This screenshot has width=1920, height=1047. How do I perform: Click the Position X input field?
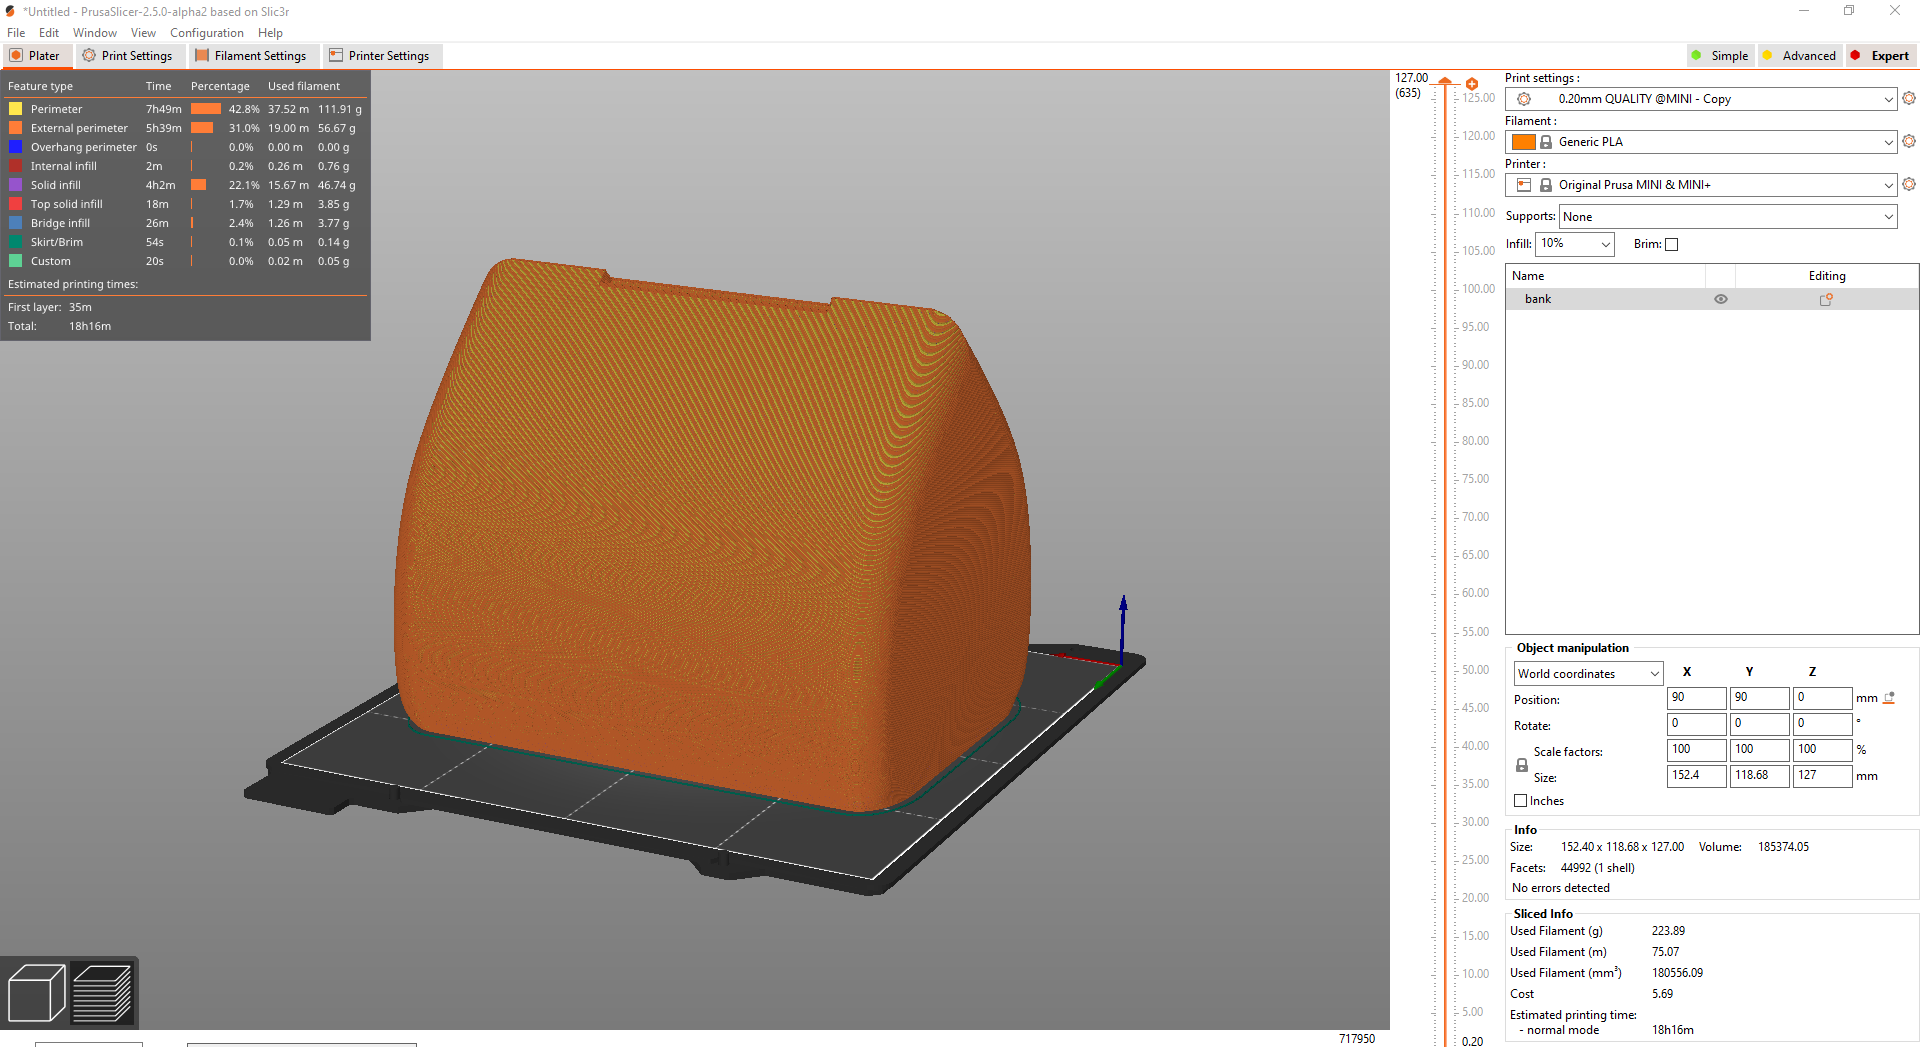(1696, 698)
